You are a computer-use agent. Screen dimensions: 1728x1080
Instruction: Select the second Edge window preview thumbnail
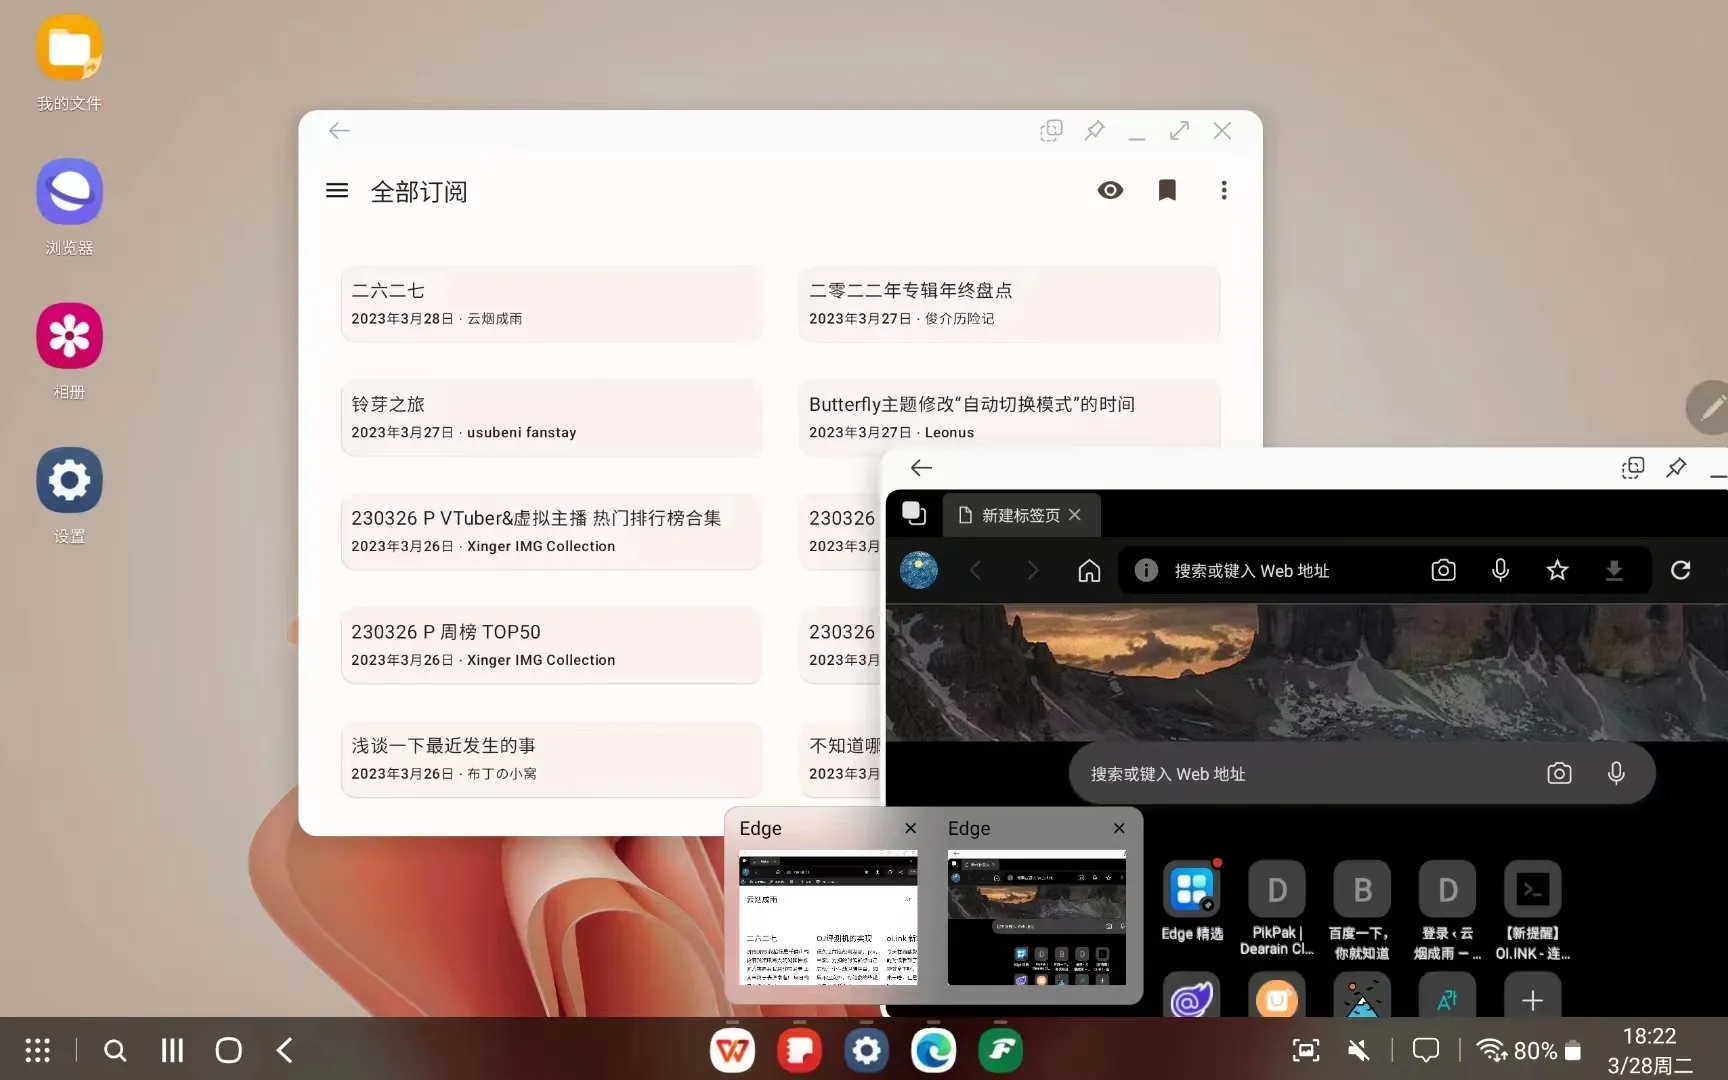(1036, 917)
